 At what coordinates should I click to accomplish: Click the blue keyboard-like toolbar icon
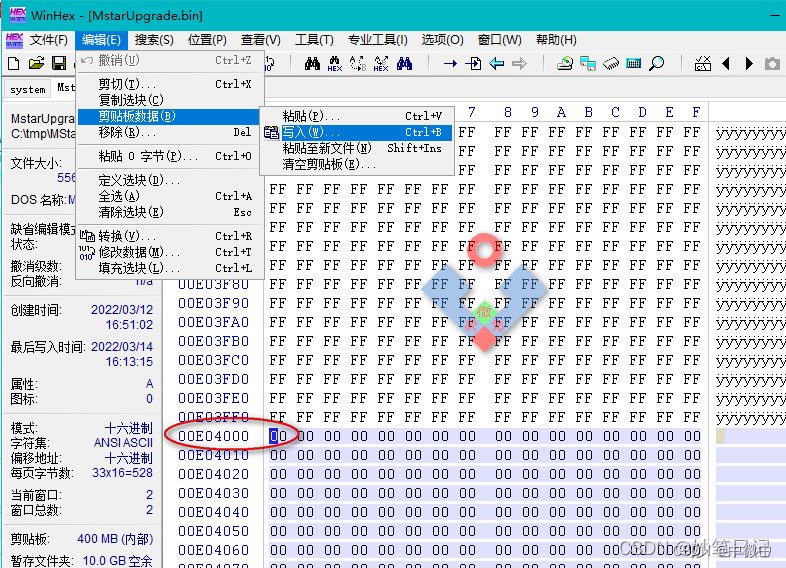(634, 63)
